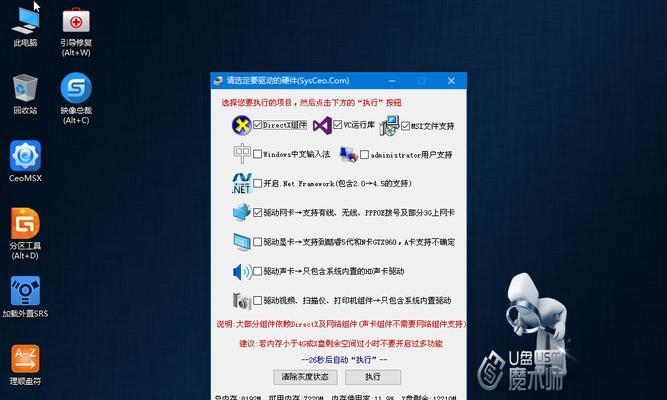Click the 驱动显卡 monitor icon
Image resolution: width=667 pixels, height=400 pixels.
242,242
